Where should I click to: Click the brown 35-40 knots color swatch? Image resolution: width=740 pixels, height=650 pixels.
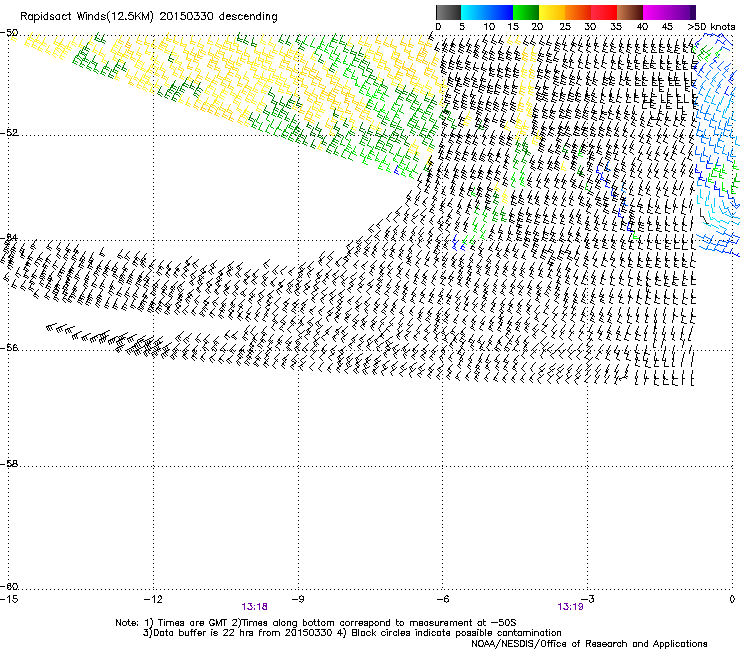630,12
